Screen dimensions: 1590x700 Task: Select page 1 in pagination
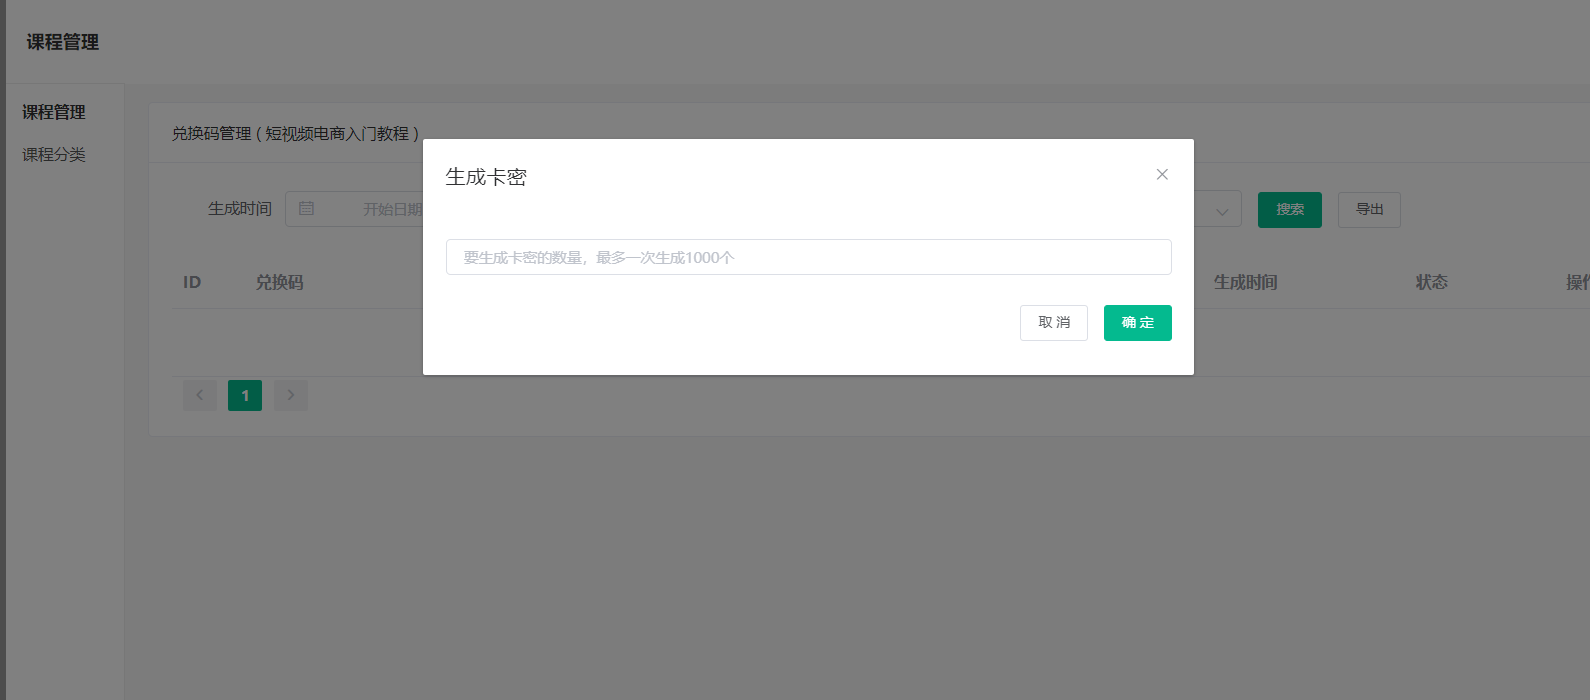point(245,395)
